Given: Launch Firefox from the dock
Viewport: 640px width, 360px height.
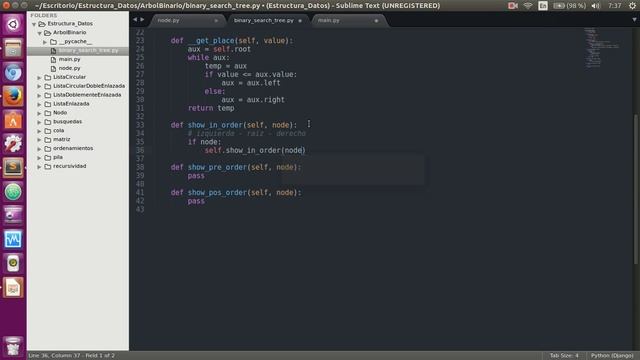Looking at the screenshot, I should click(13, 97).
